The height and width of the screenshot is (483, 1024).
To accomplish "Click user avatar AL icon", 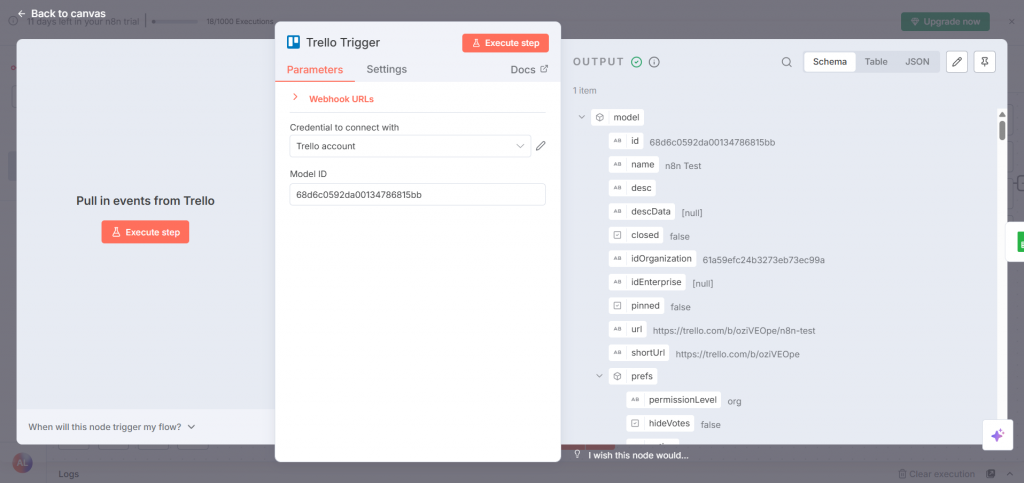I will [x=22, y=463].
